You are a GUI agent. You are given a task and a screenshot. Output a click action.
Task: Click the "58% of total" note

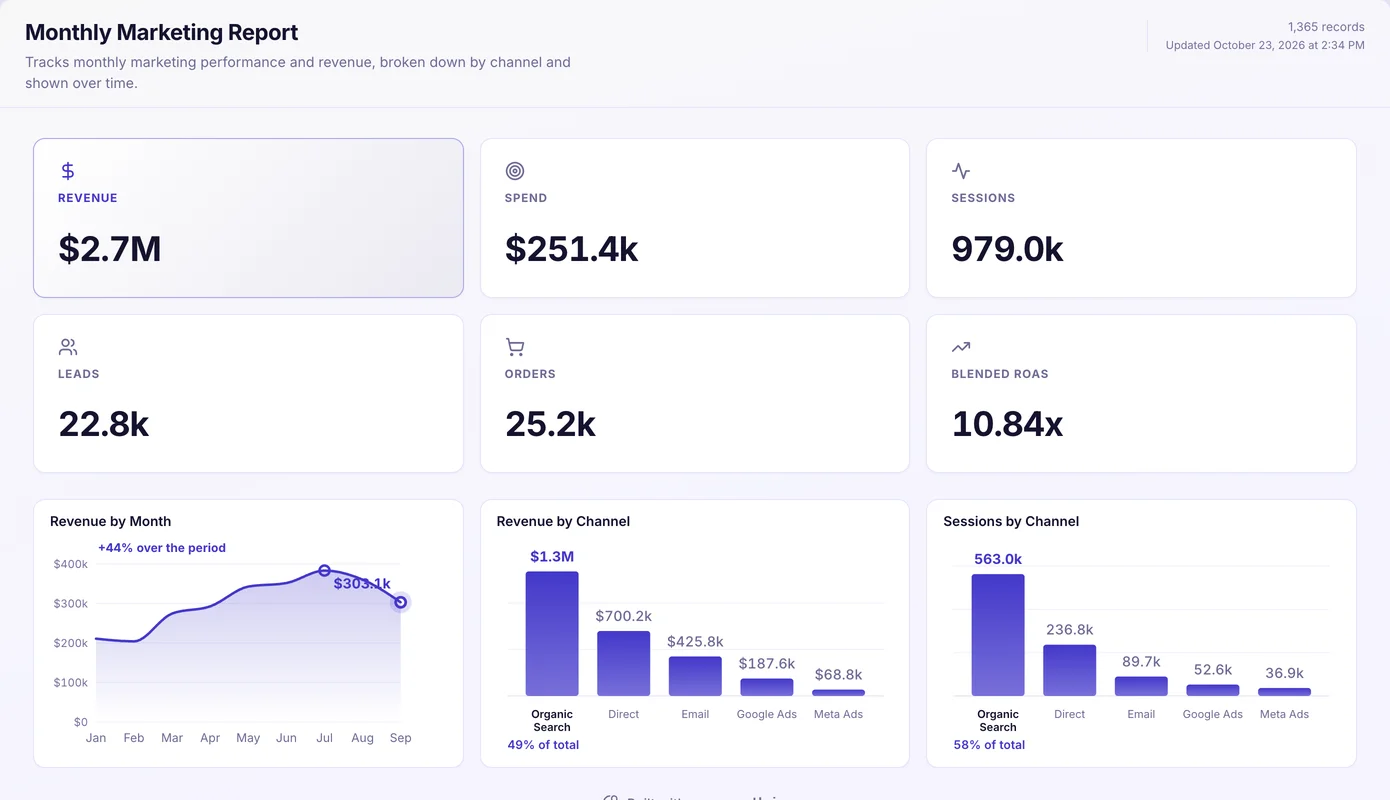click(x=989, y=745)
